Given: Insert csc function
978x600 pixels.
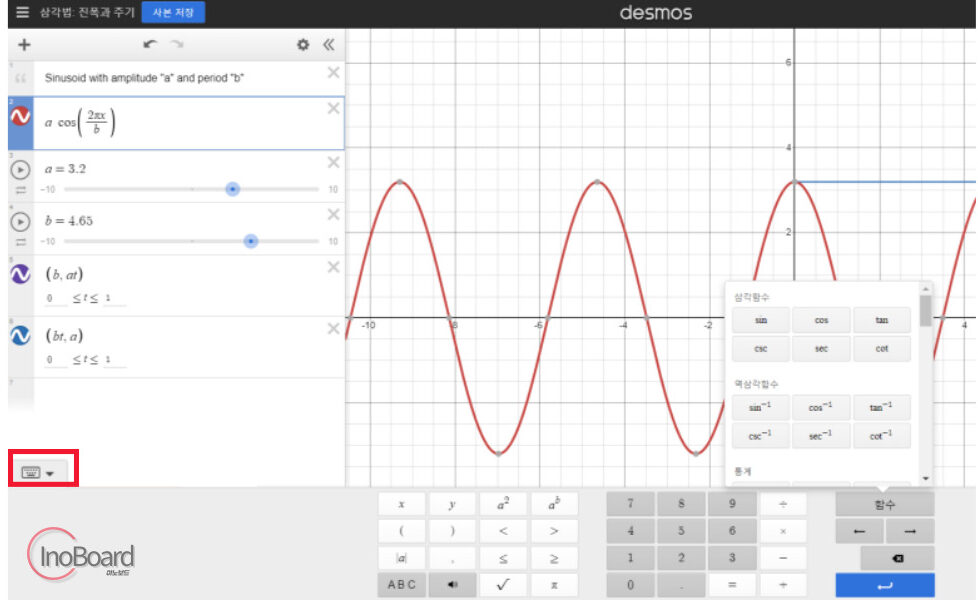Looking at the screenshot, I should click(x=760, y=349).
